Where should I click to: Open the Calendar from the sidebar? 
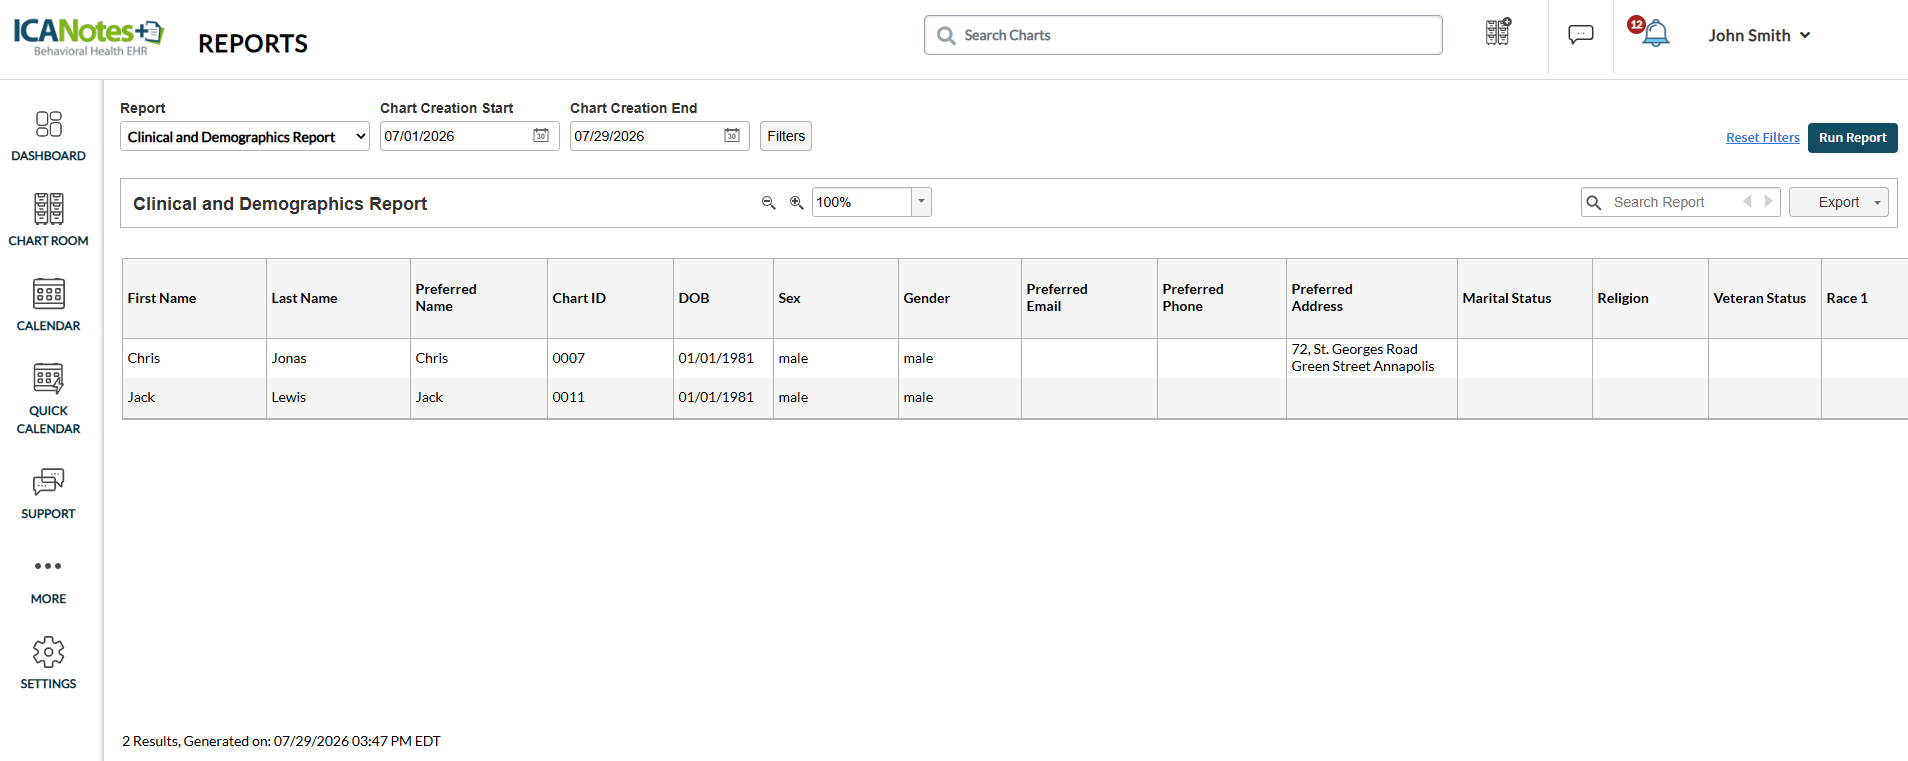tap(48, 305)
